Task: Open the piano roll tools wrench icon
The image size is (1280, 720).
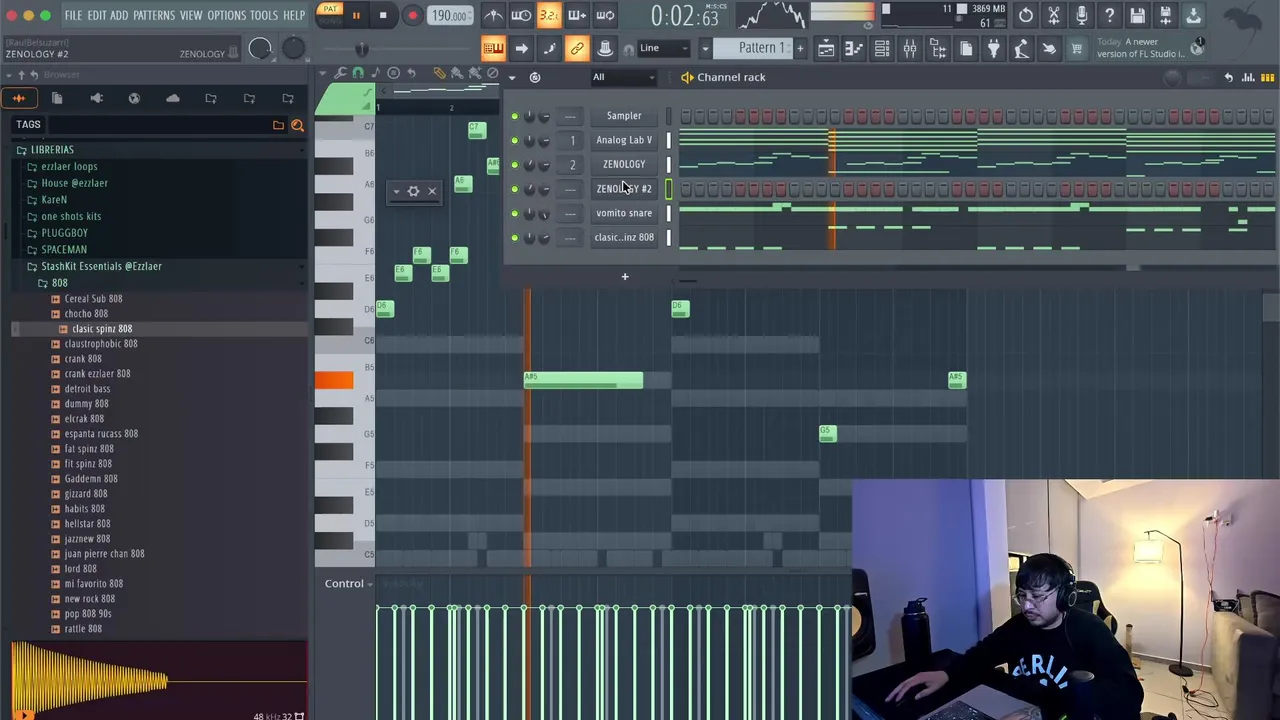Action: pyautogui.click(x=341, y=73)
